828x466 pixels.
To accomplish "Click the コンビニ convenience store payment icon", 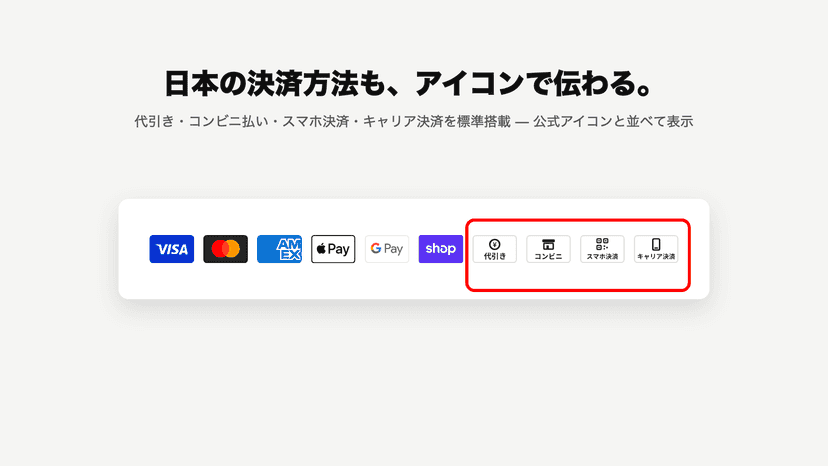I will tap(549, 249).
